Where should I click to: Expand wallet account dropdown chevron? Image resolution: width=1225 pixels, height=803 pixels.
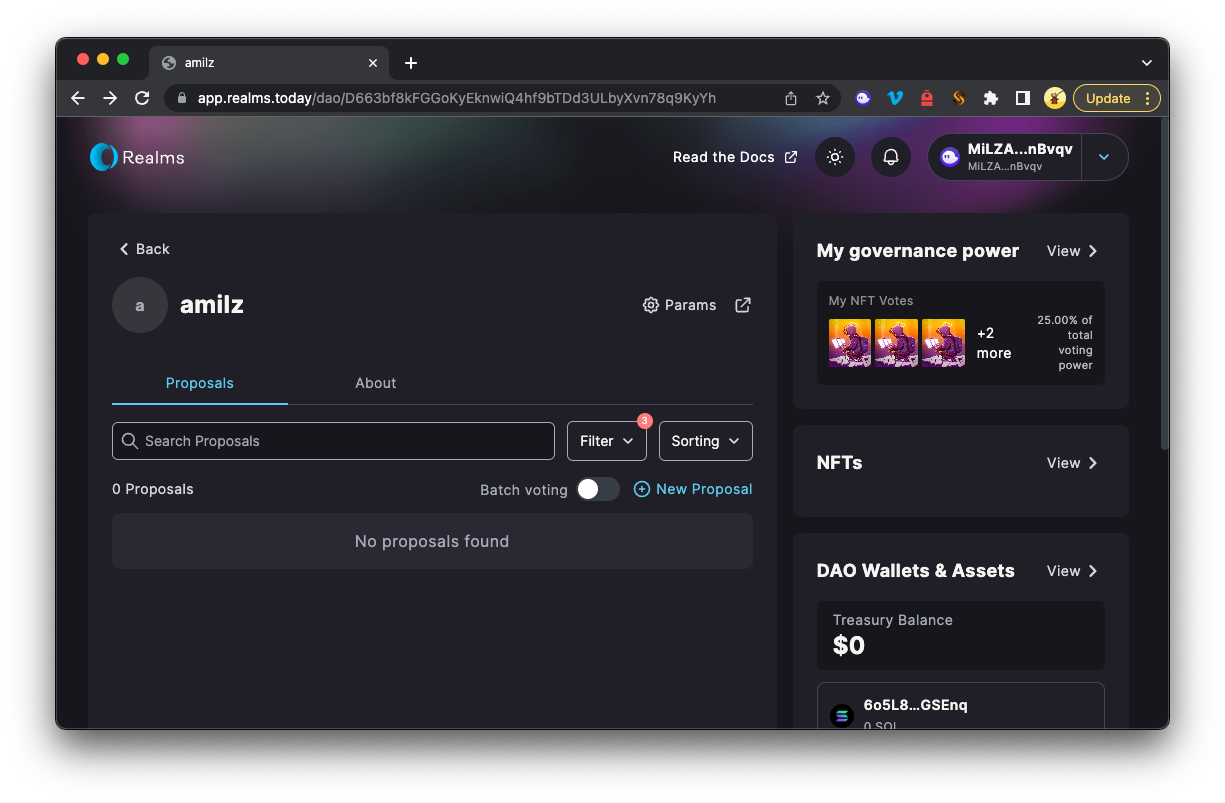tap(1104, 157)
